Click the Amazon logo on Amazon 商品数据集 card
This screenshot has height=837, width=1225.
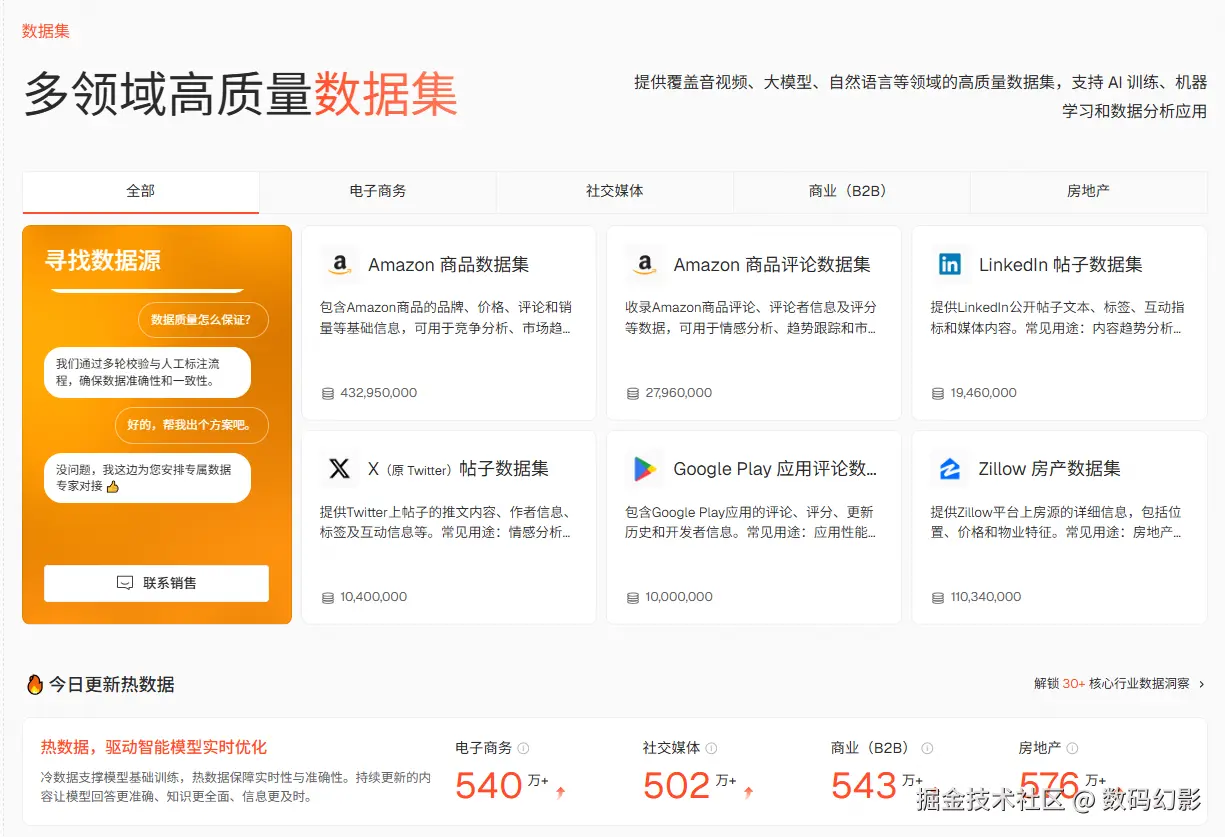pos(340,265)
